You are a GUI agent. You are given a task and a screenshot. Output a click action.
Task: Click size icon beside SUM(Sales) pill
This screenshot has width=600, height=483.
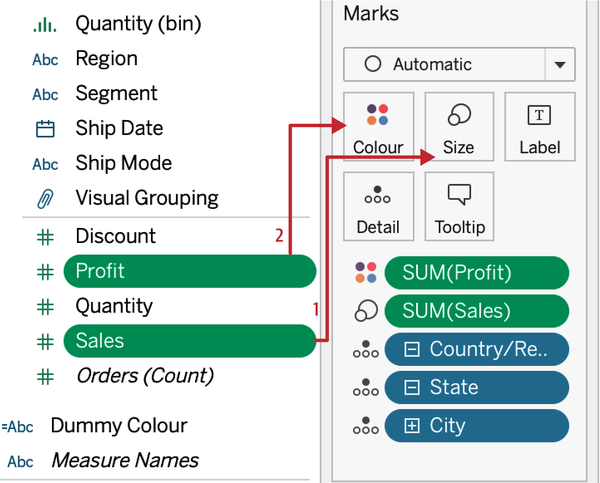coord(366,311)
